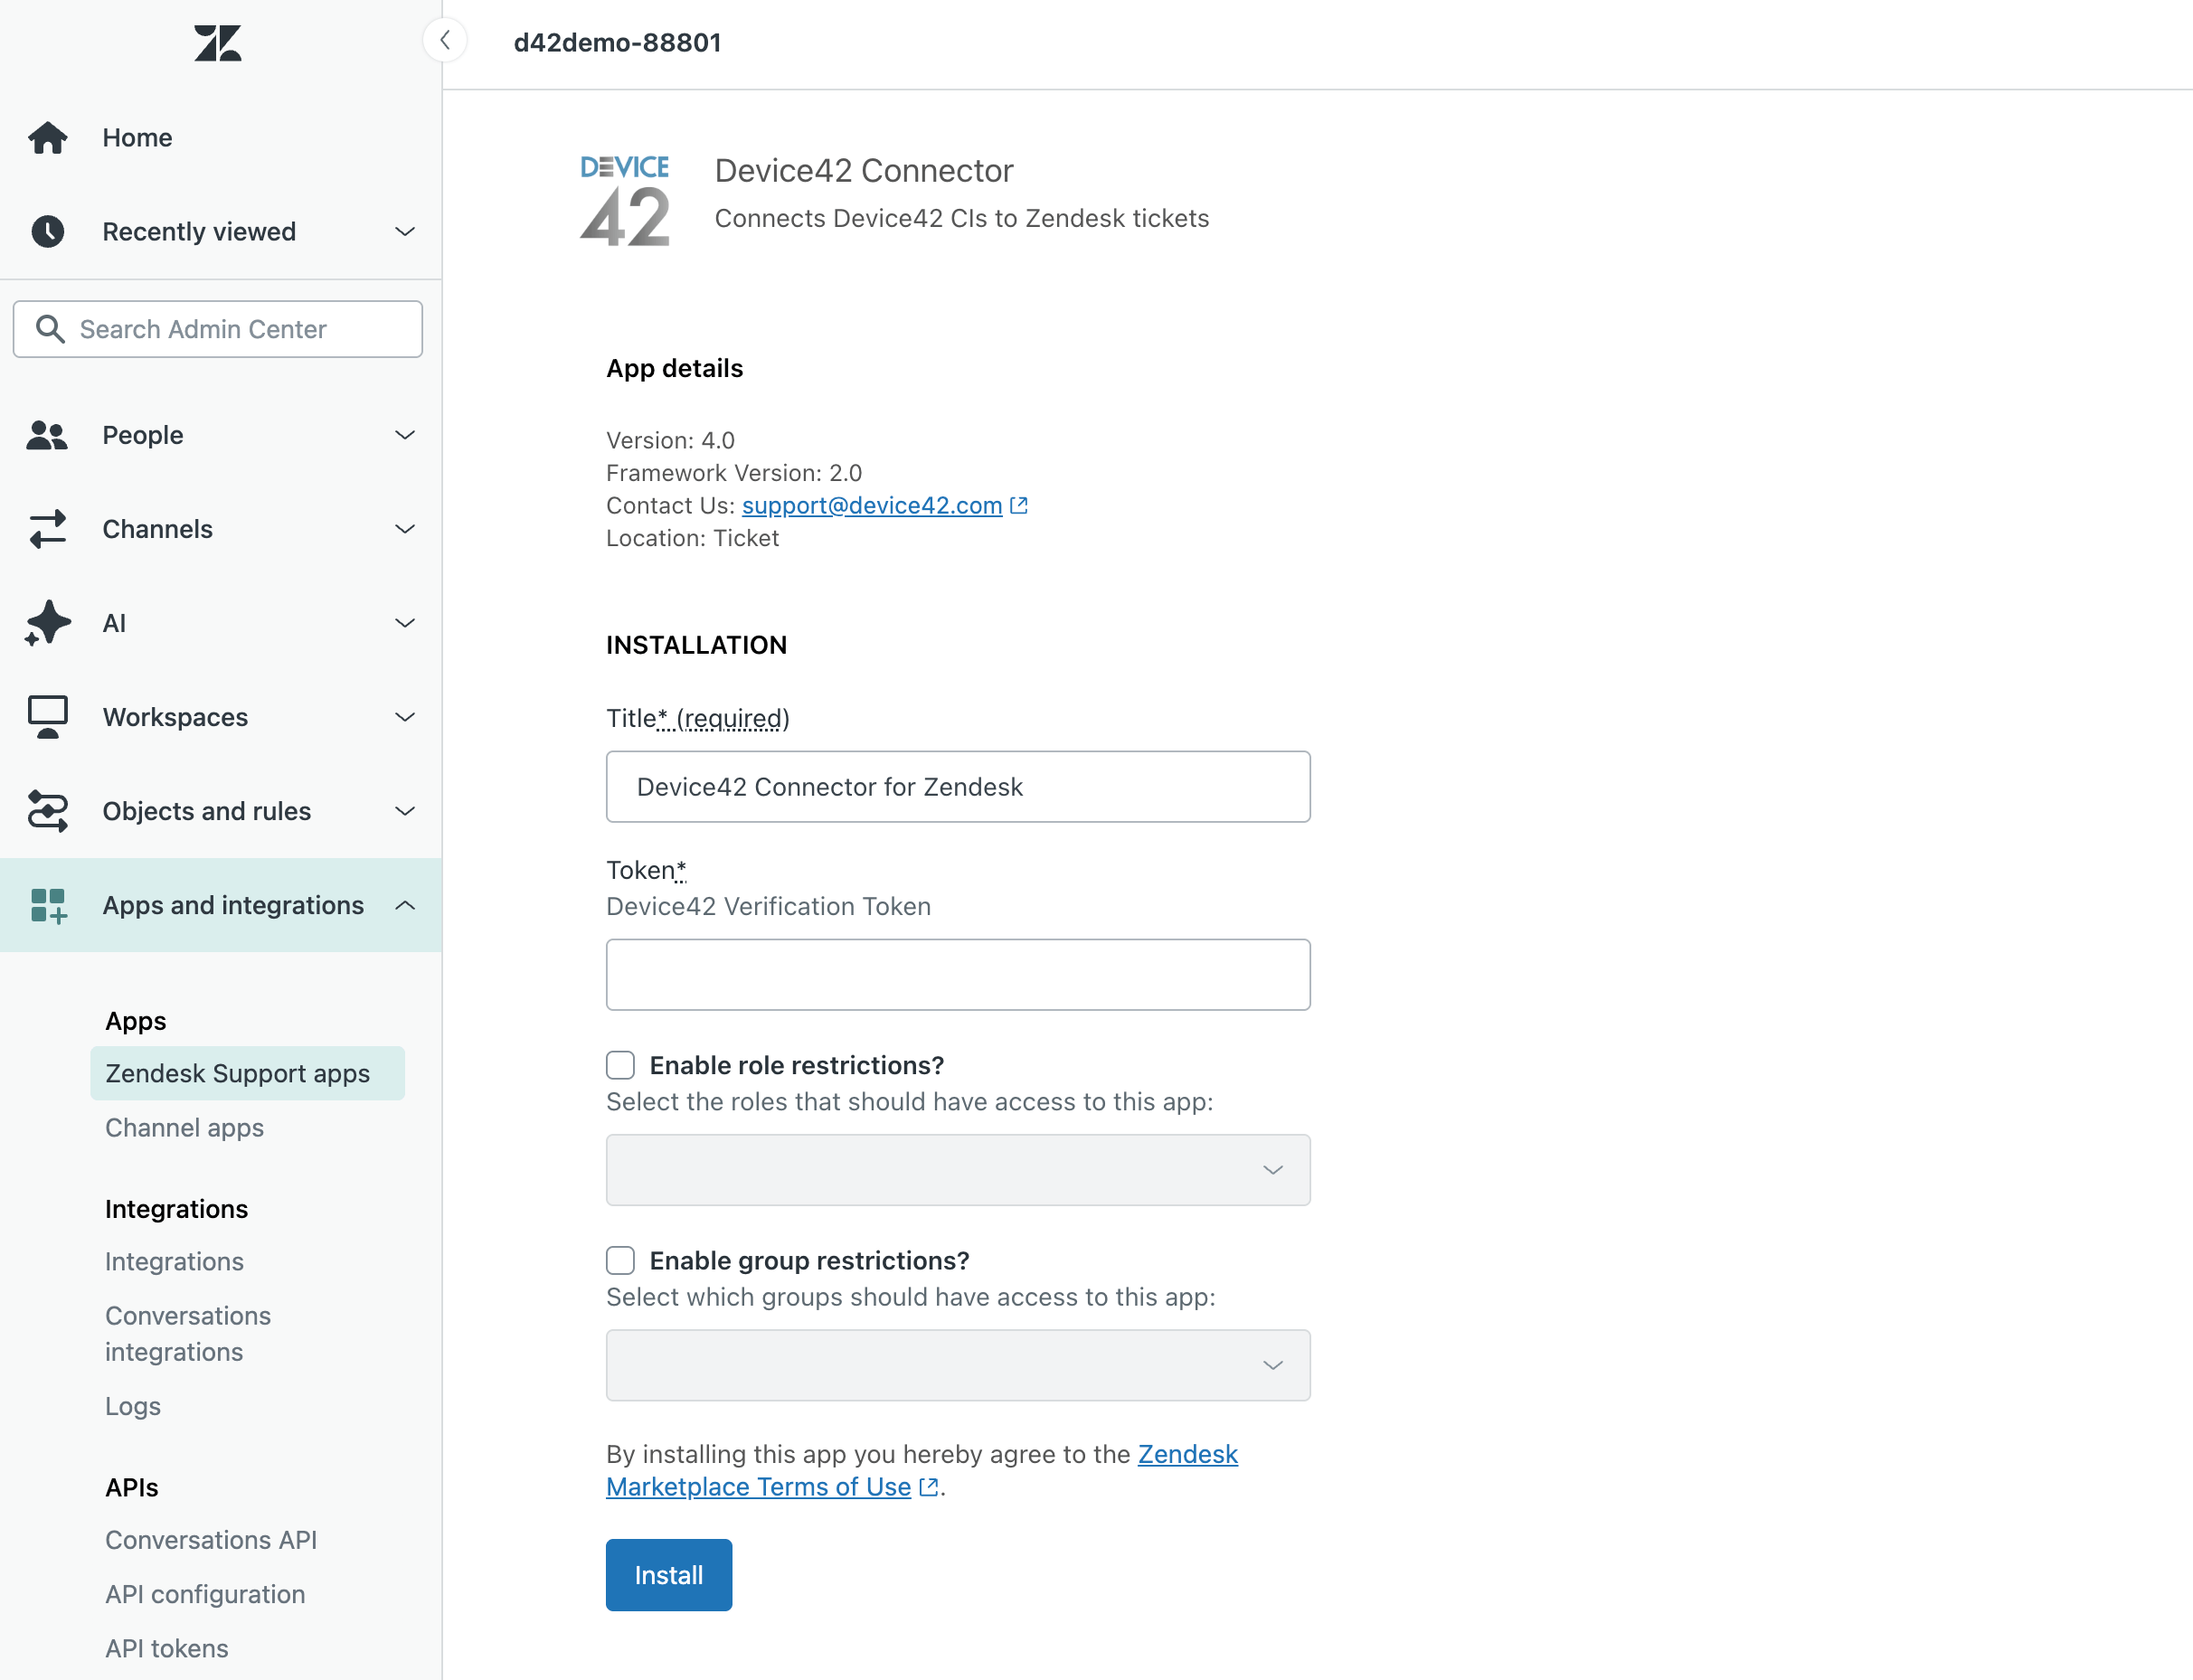Screen dimensions: 2193x1680
Task: Click the Recently viewed clock icon
Action: coord(48,231)
